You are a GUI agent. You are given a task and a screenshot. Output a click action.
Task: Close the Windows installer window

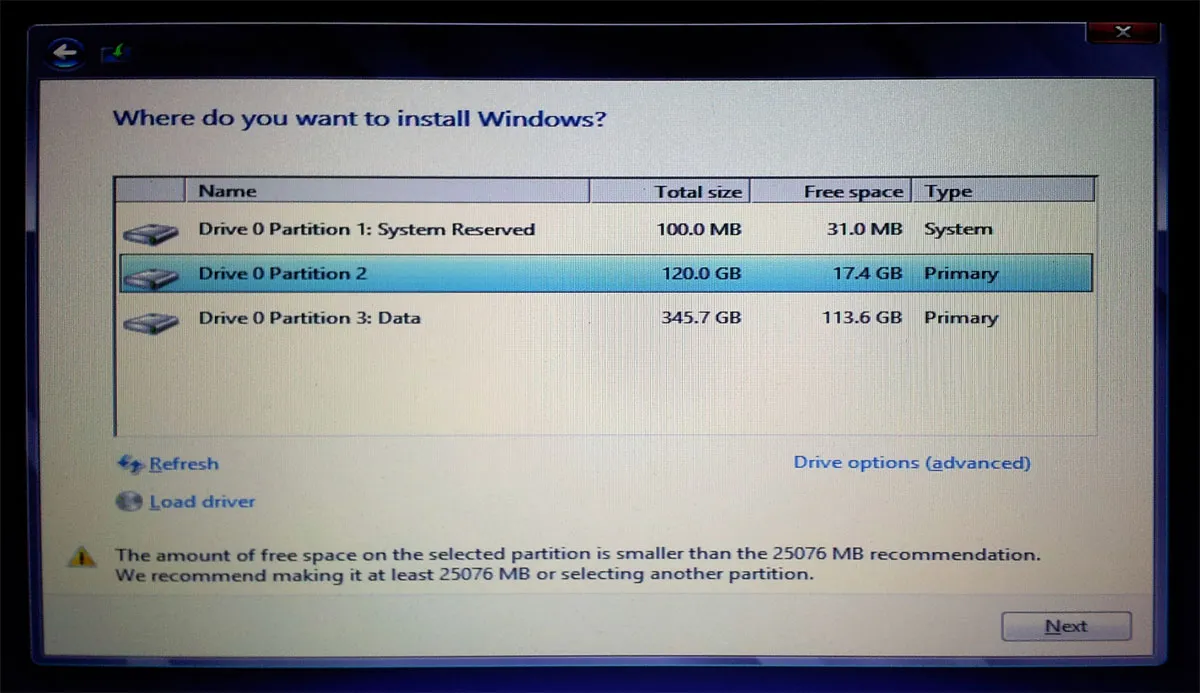point(1122,32)
